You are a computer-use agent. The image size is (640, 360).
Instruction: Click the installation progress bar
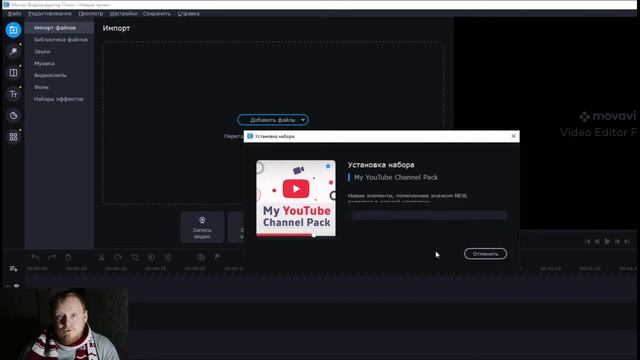(x=428, y=215)
